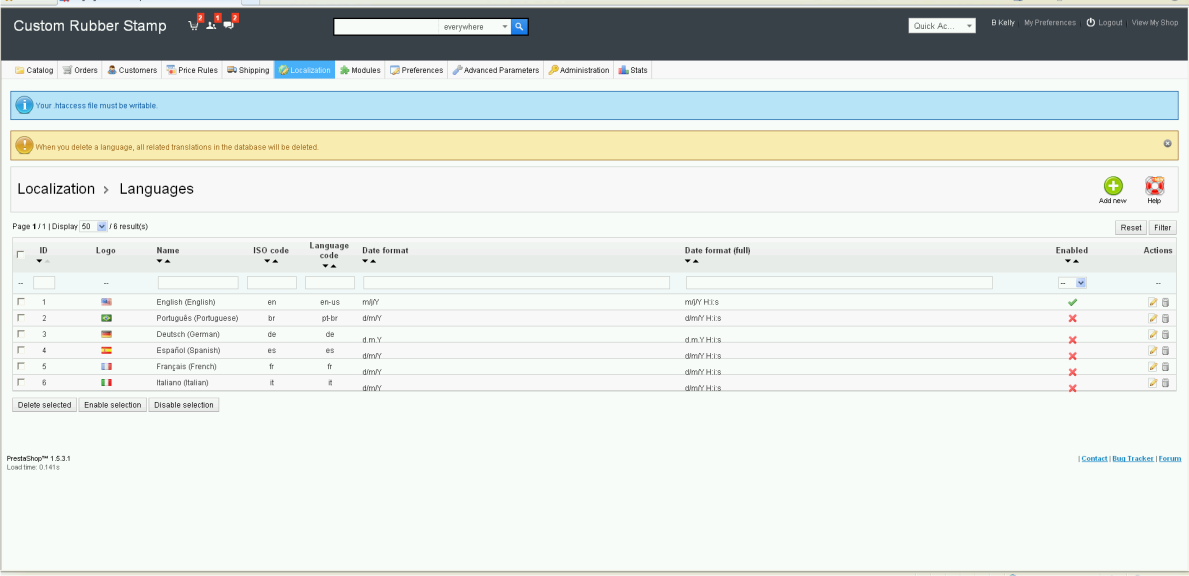The image size is (1189, 576).
Task: Open the Price Rules tab
Action: (x=192, y=70)
